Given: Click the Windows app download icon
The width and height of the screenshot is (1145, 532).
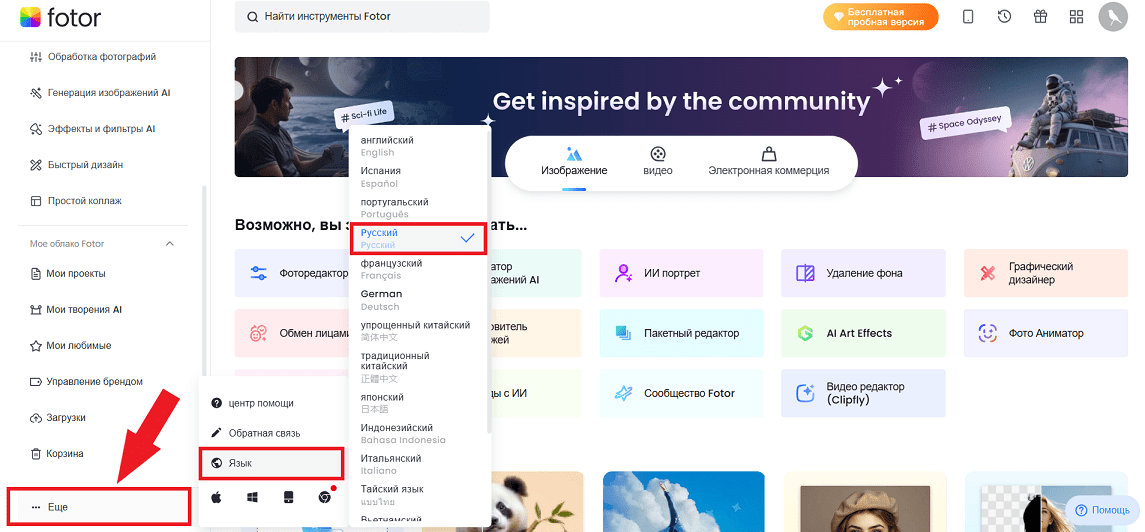Looking at the screenshot, I should [252, 497].
